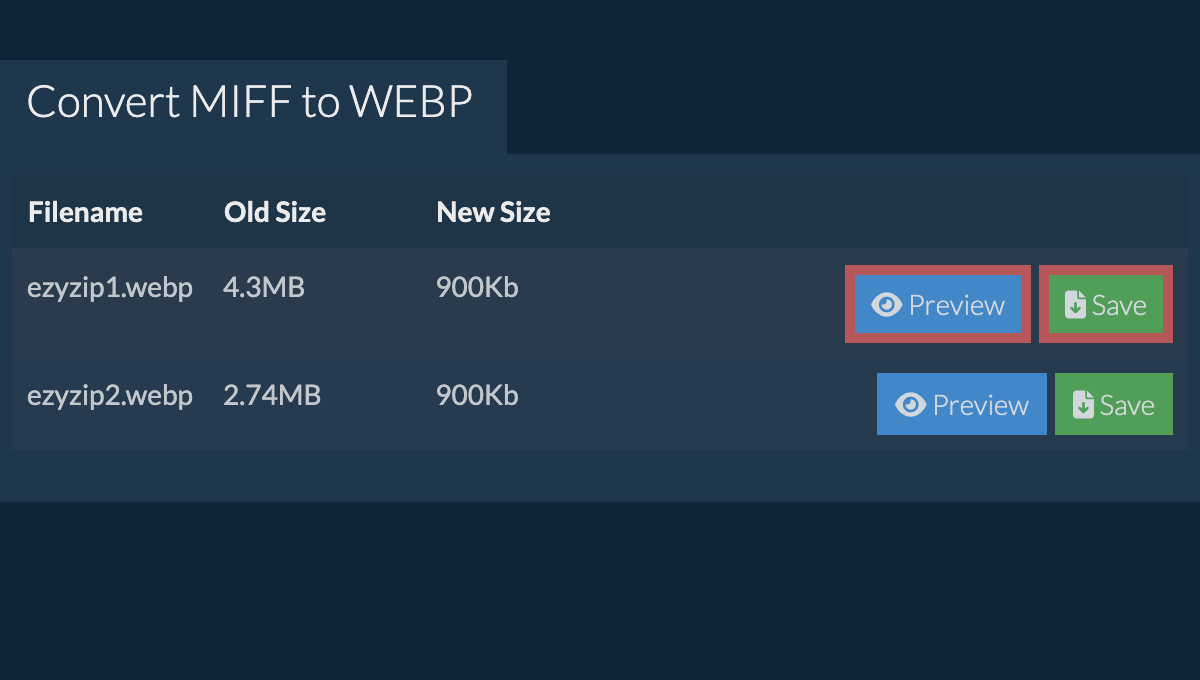1200x680 pixels.
Task: Preview the converted ezyzip2.webp file
Action: pyautogui.click(x=962, y=405)
